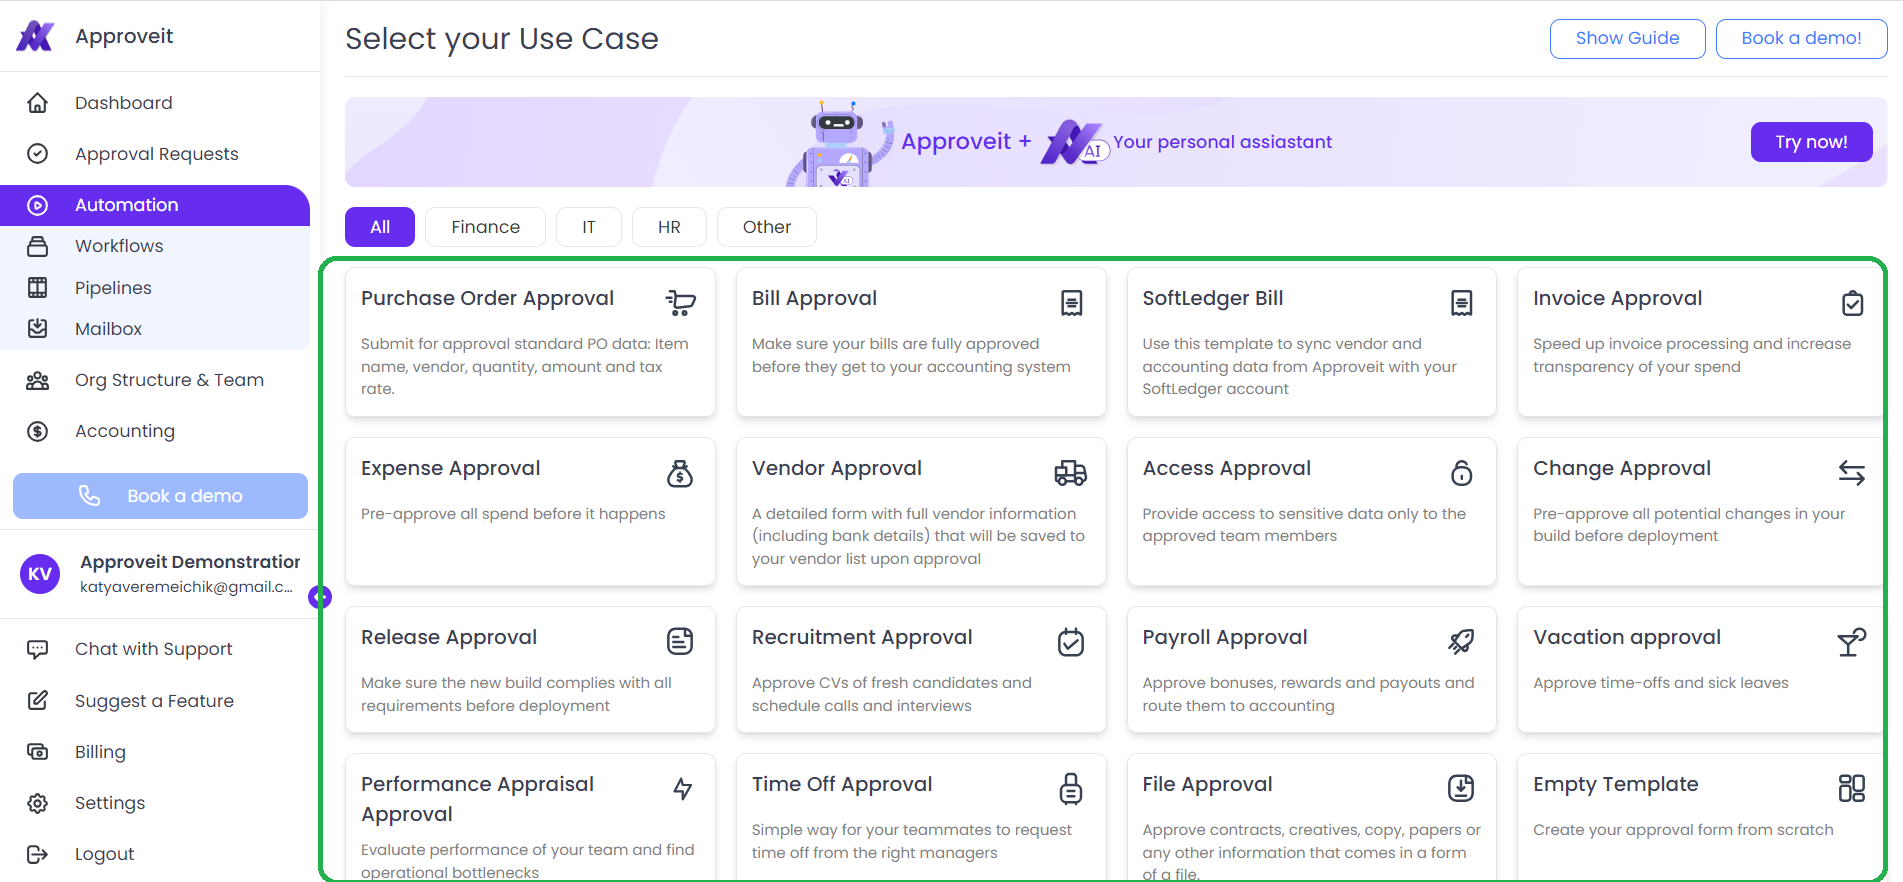
Task: Click the Logout arrow icon
Action: click(37, 854)
